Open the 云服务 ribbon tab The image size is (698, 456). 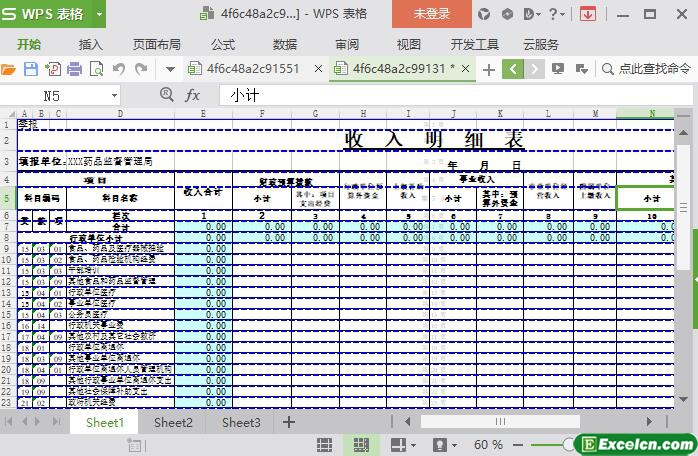[x=541, y=45]
